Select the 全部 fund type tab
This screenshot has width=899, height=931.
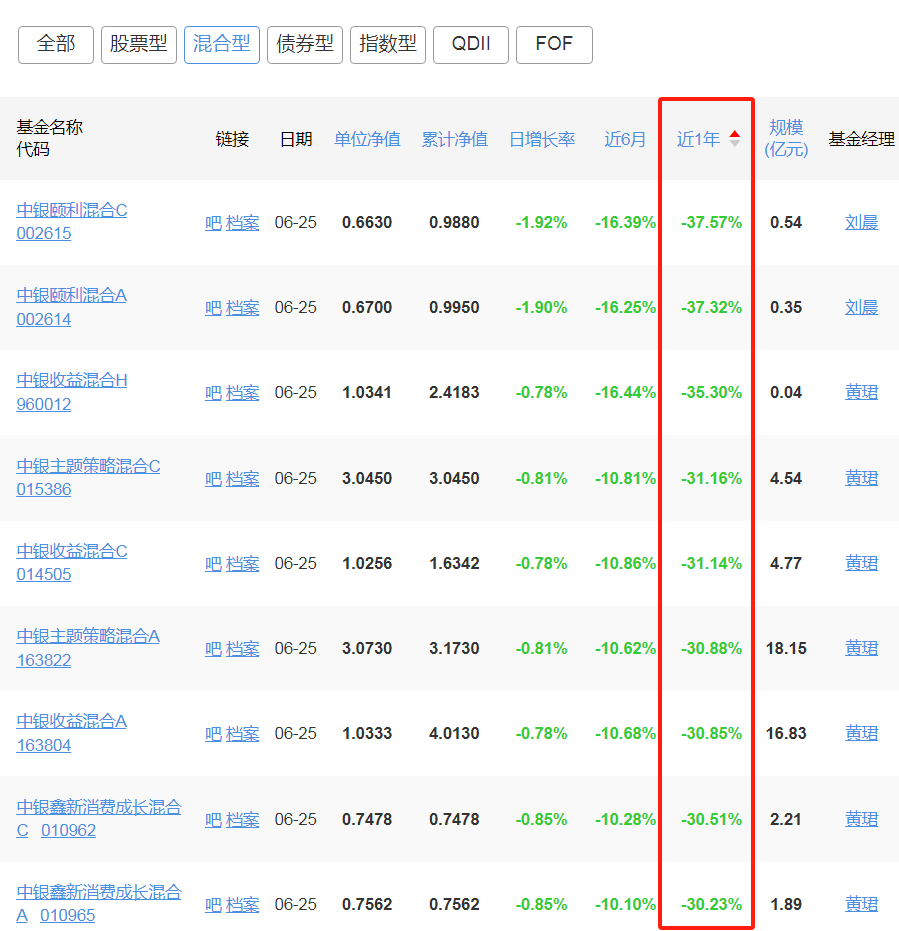[x=56, y=45]
